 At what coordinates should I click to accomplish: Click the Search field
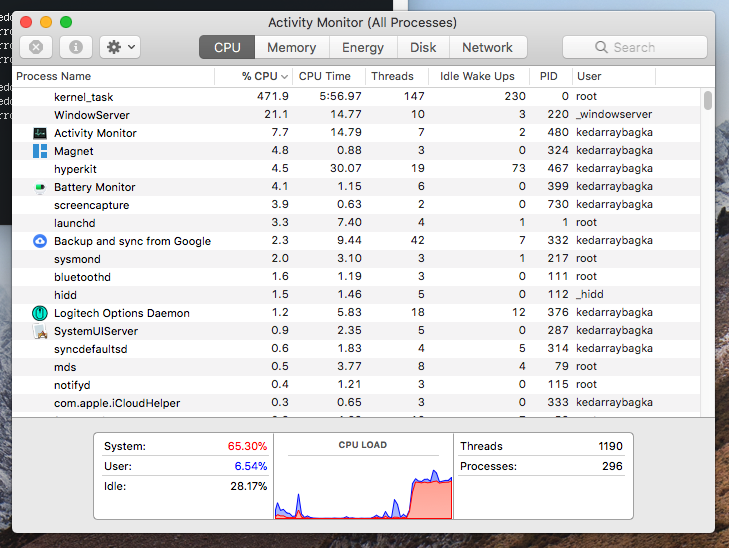[635, 47]
